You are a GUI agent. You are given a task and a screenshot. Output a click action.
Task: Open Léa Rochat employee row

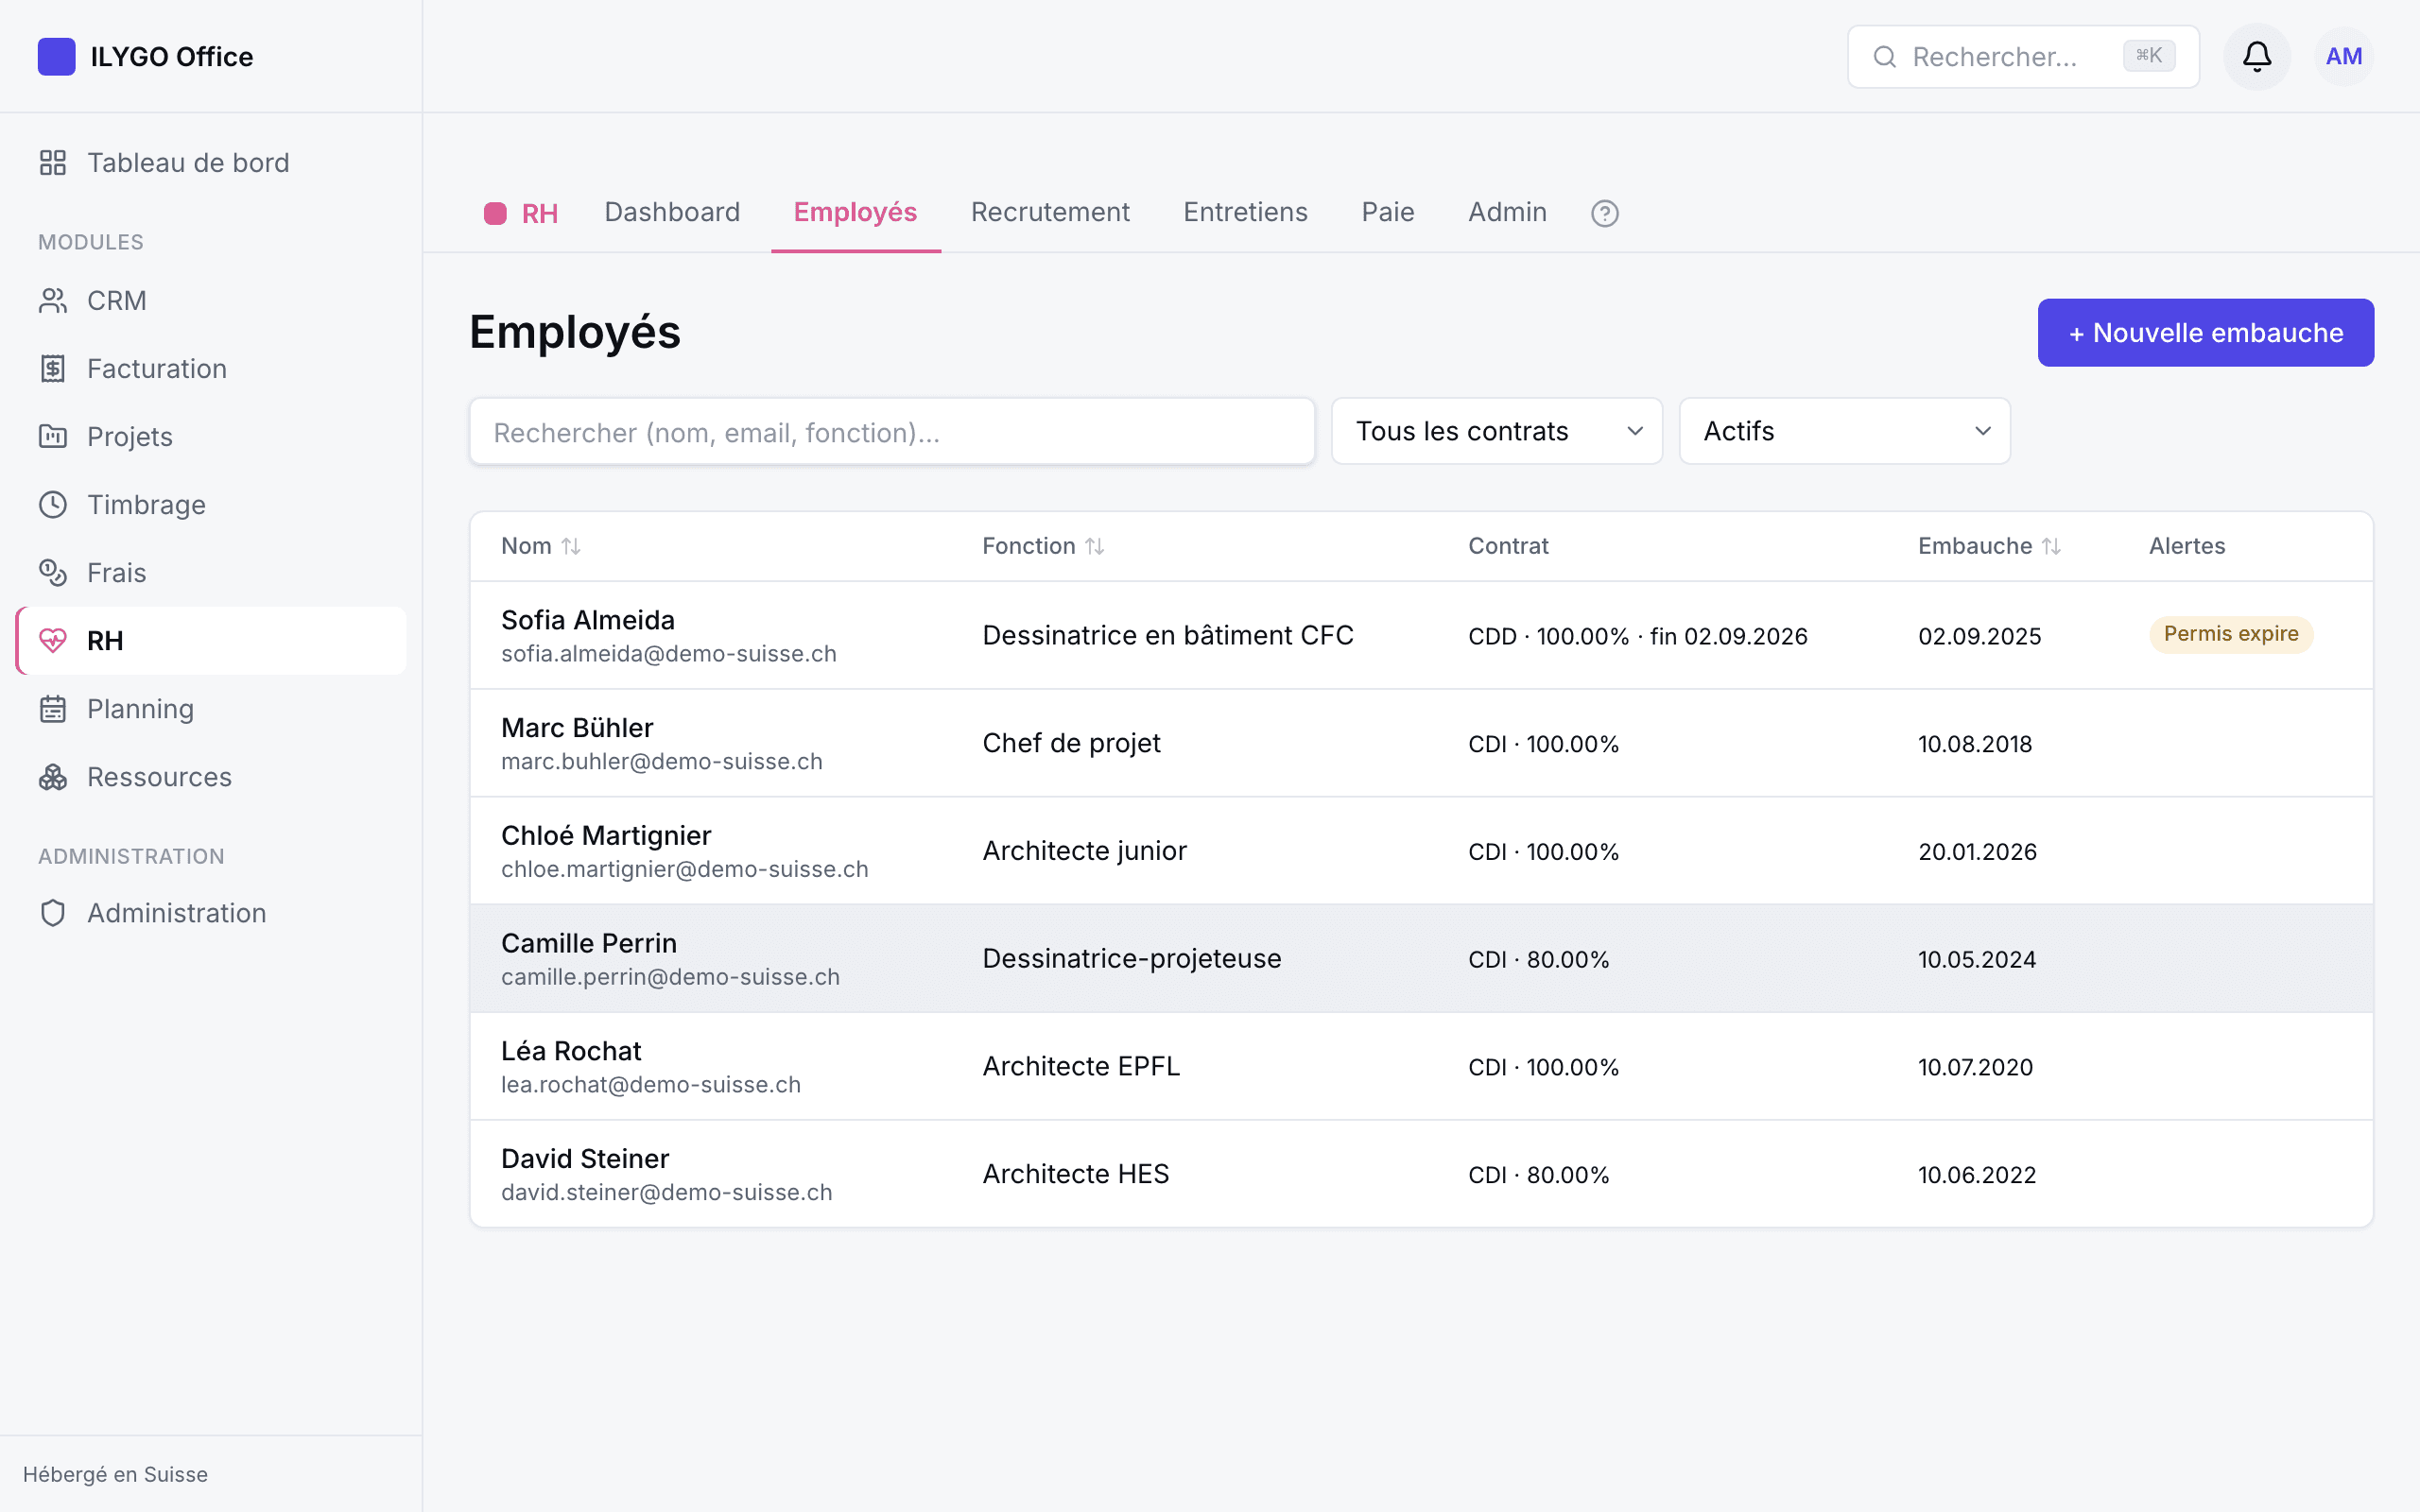1421,1067
